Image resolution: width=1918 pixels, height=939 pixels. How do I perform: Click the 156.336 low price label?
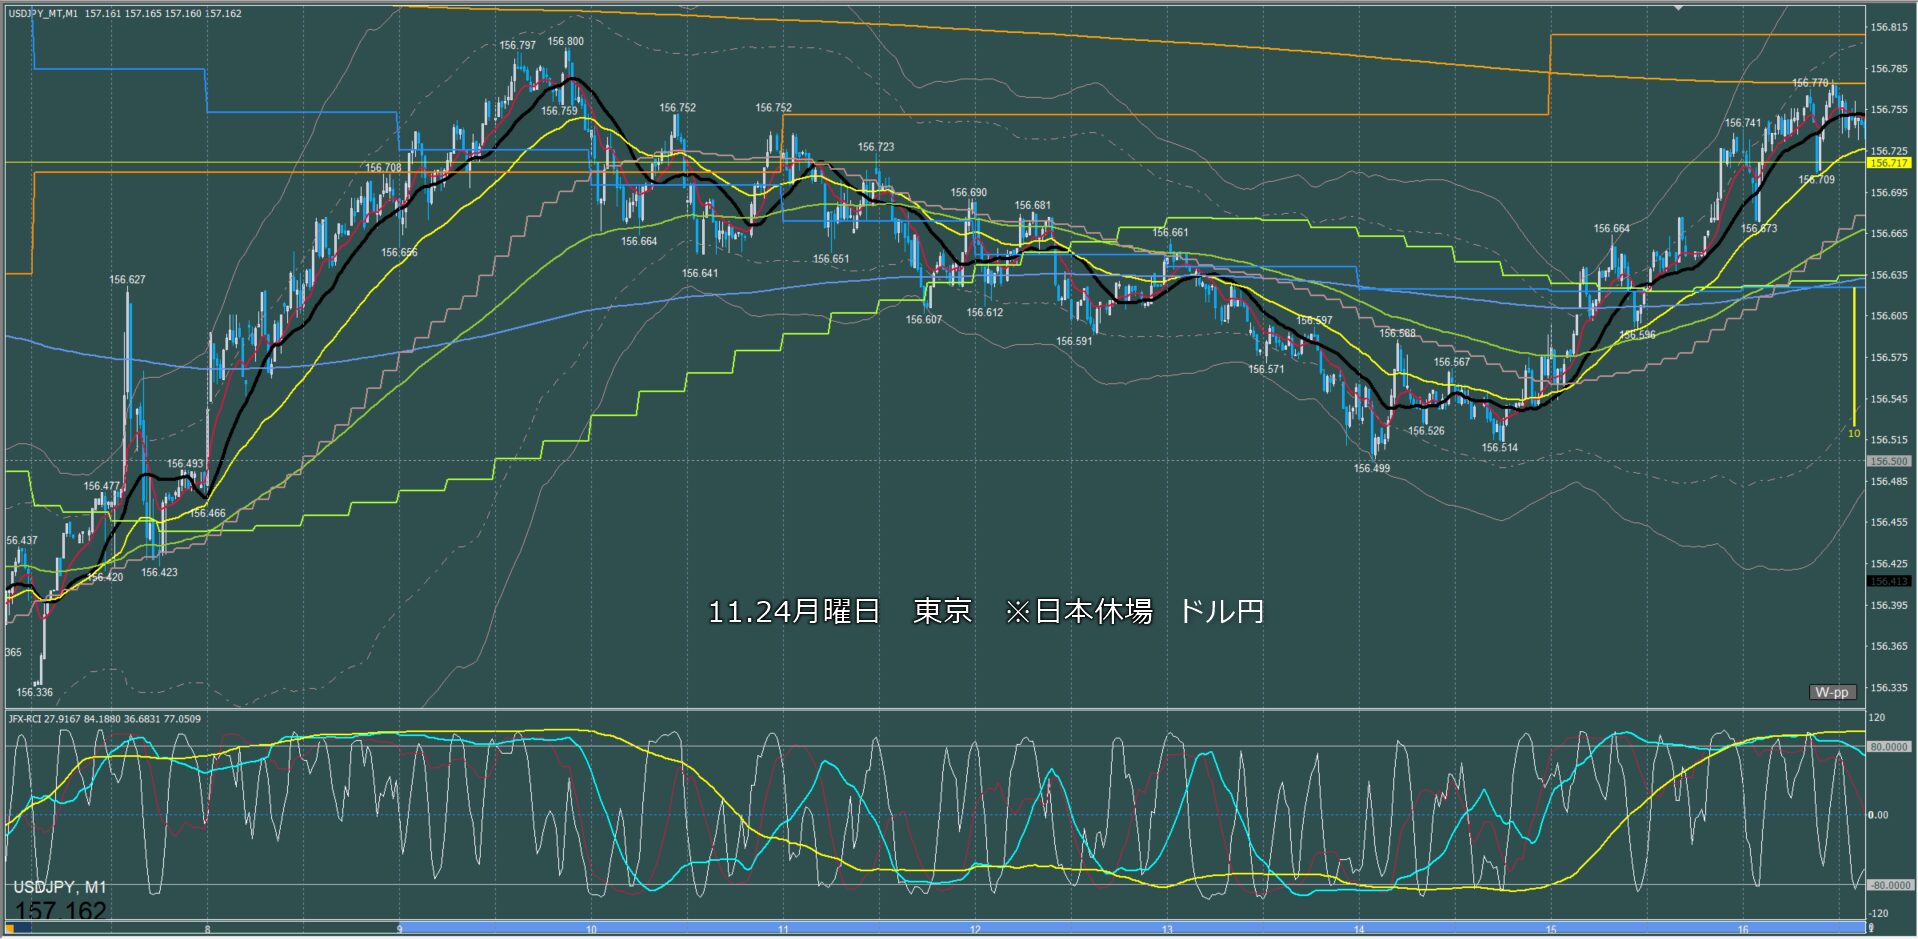[x=34, y=692]
